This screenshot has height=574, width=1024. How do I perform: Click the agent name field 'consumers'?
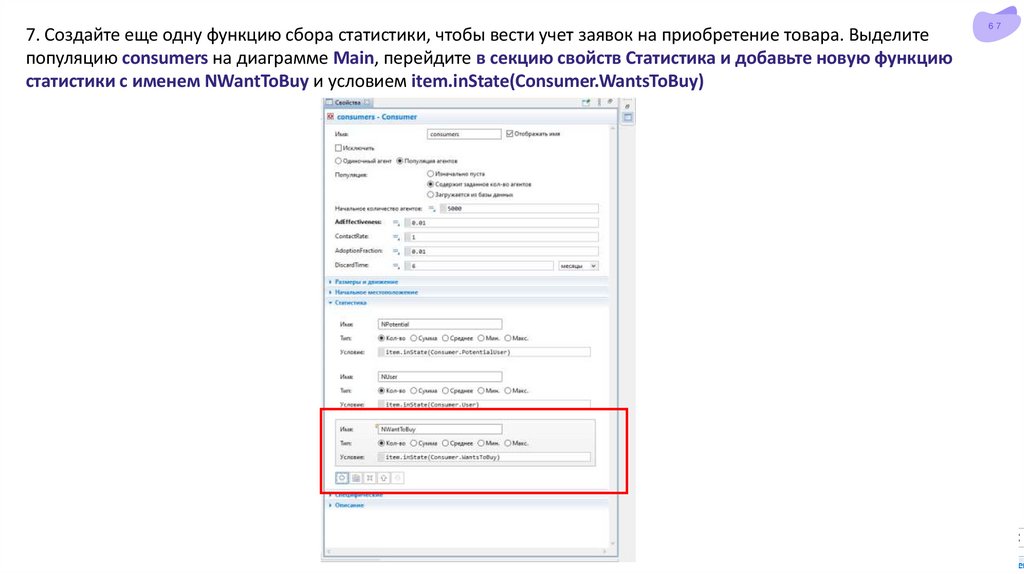click(464, 134)
